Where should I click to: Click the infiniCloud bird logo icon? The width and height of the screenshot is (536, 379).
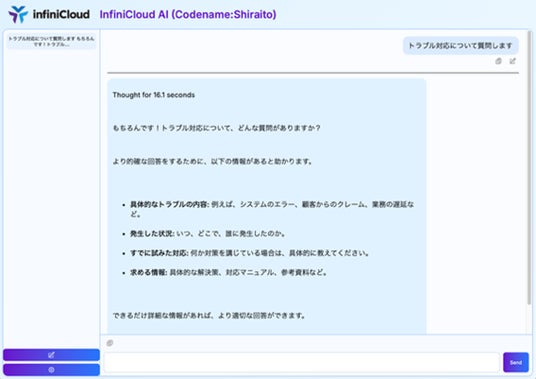coord(18,14)
